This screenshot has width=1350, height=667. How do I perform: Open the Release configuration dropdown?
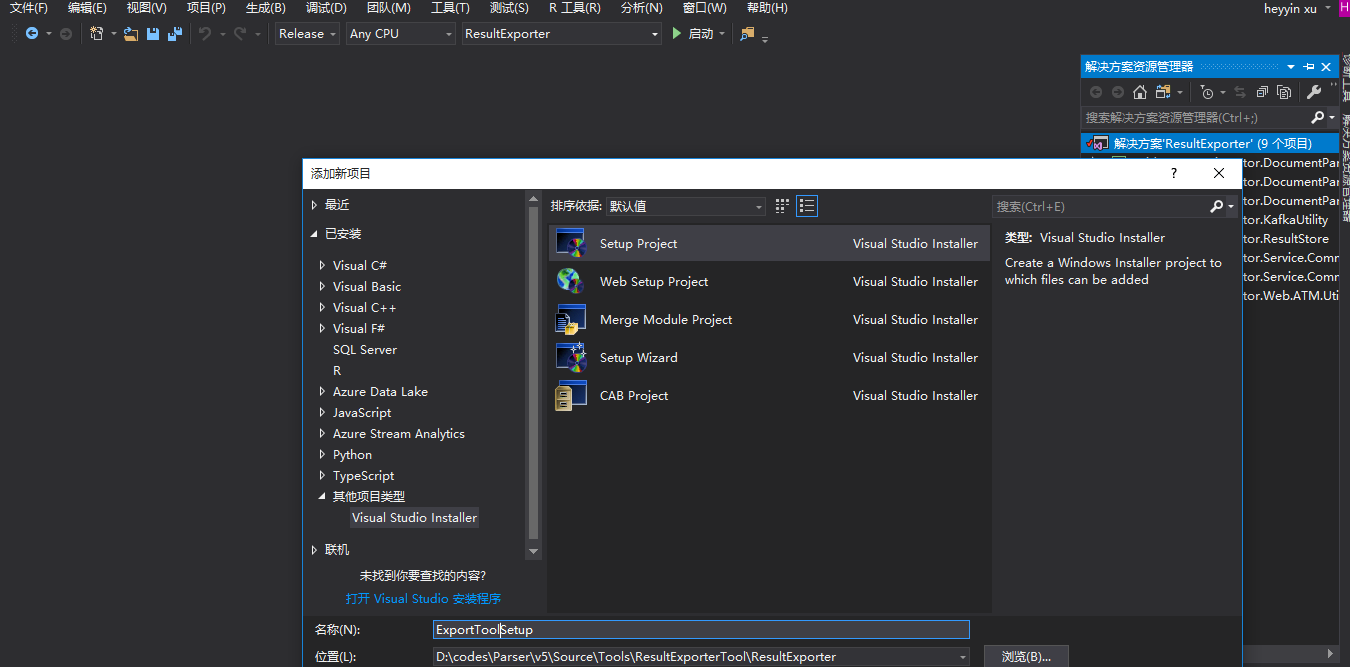[x=308, y=34]
